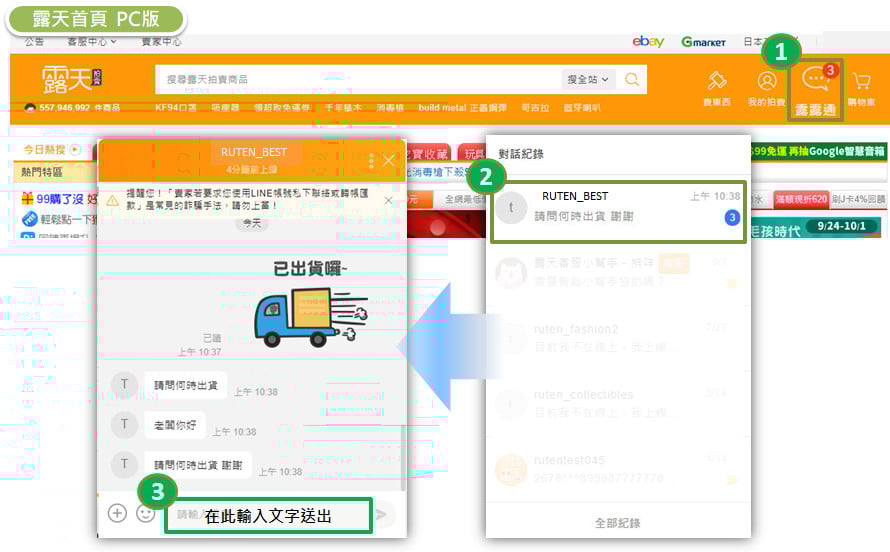Open the 公告 announcements menu item
This screenshot has width=890, height=552.
click(34, 42)
